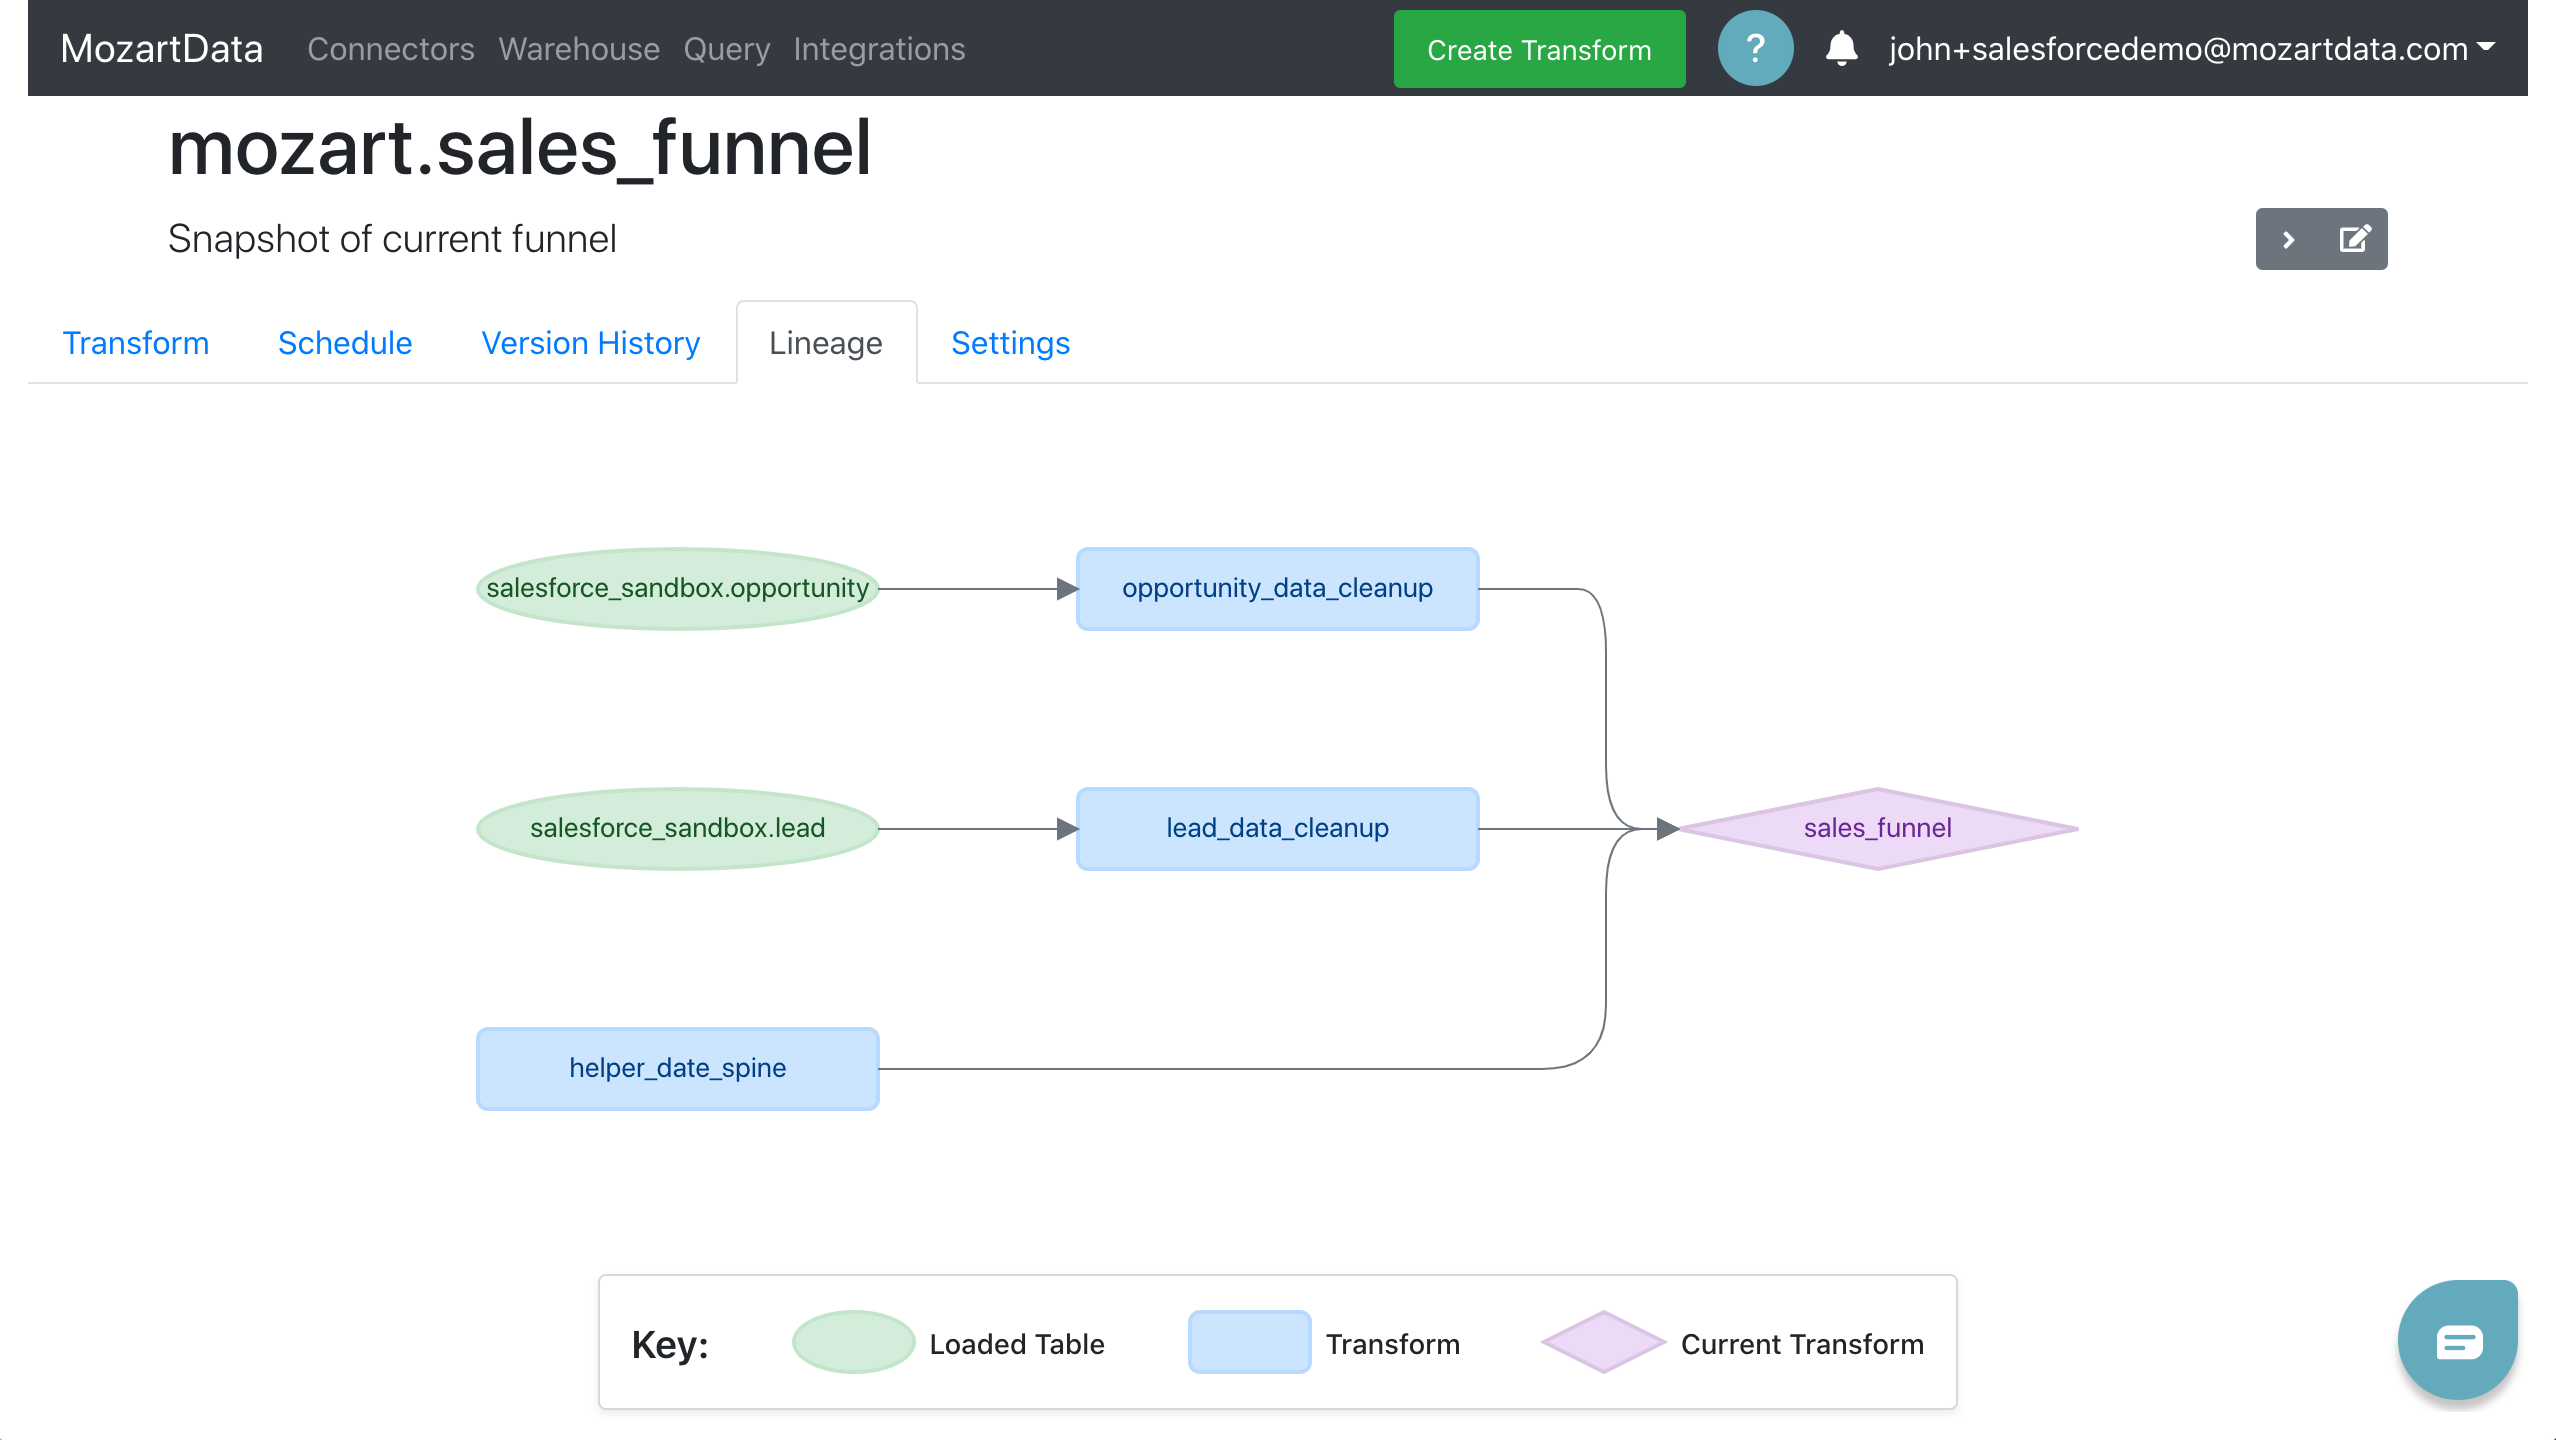Click the Transform blue key swatch

1249,1342
